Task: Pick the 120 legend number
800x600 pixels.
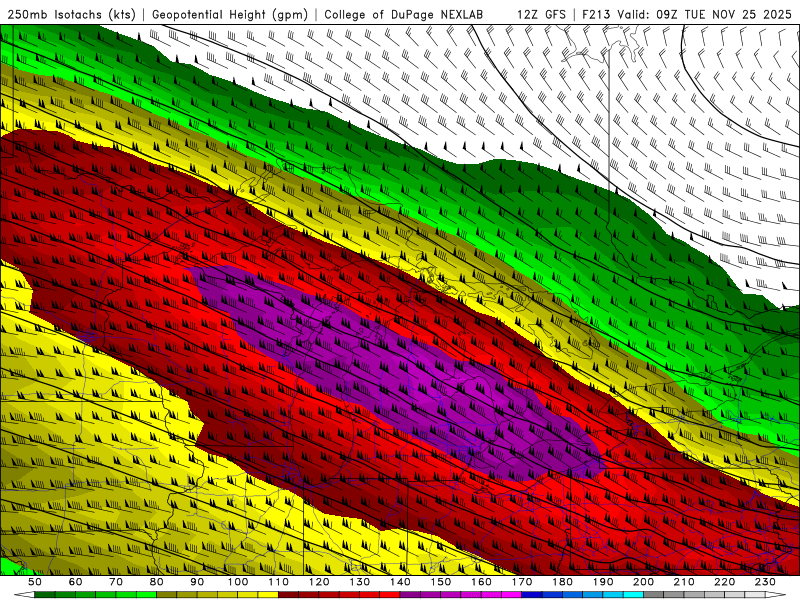Action: (x=319, y=582)
